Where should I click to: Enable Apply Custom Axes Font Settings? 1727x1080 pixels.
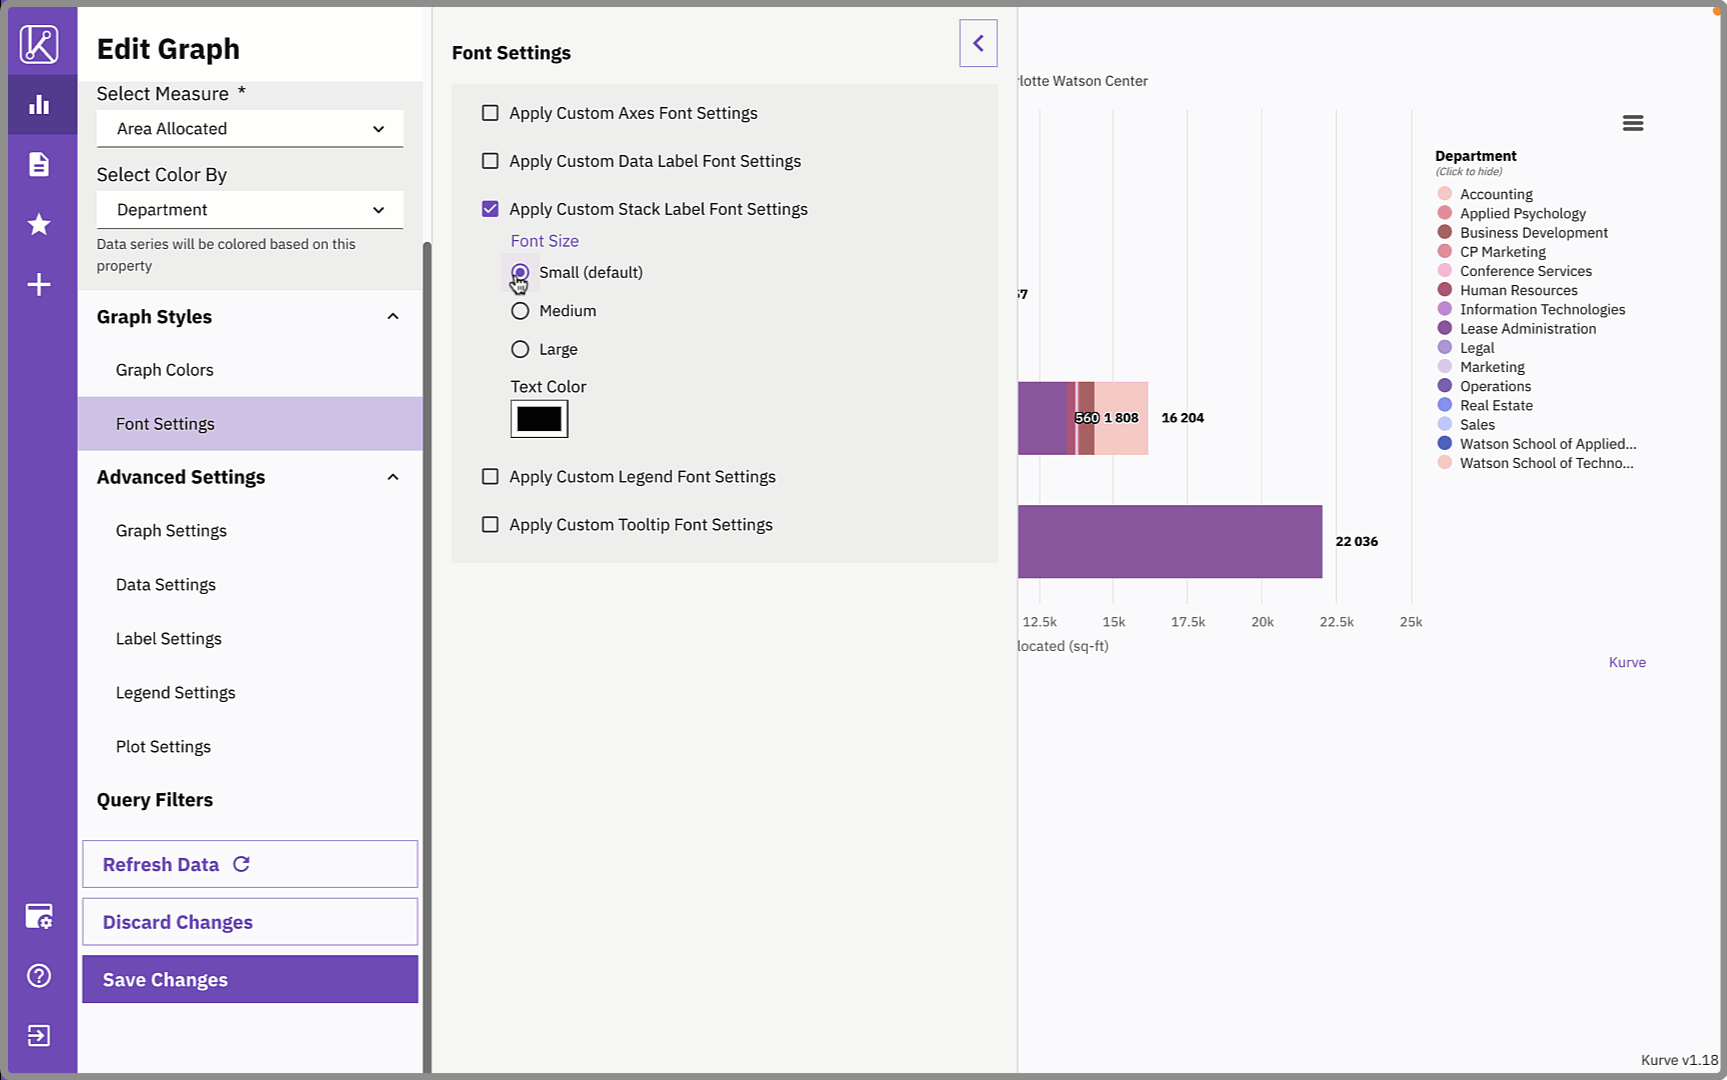click(490, 113)
